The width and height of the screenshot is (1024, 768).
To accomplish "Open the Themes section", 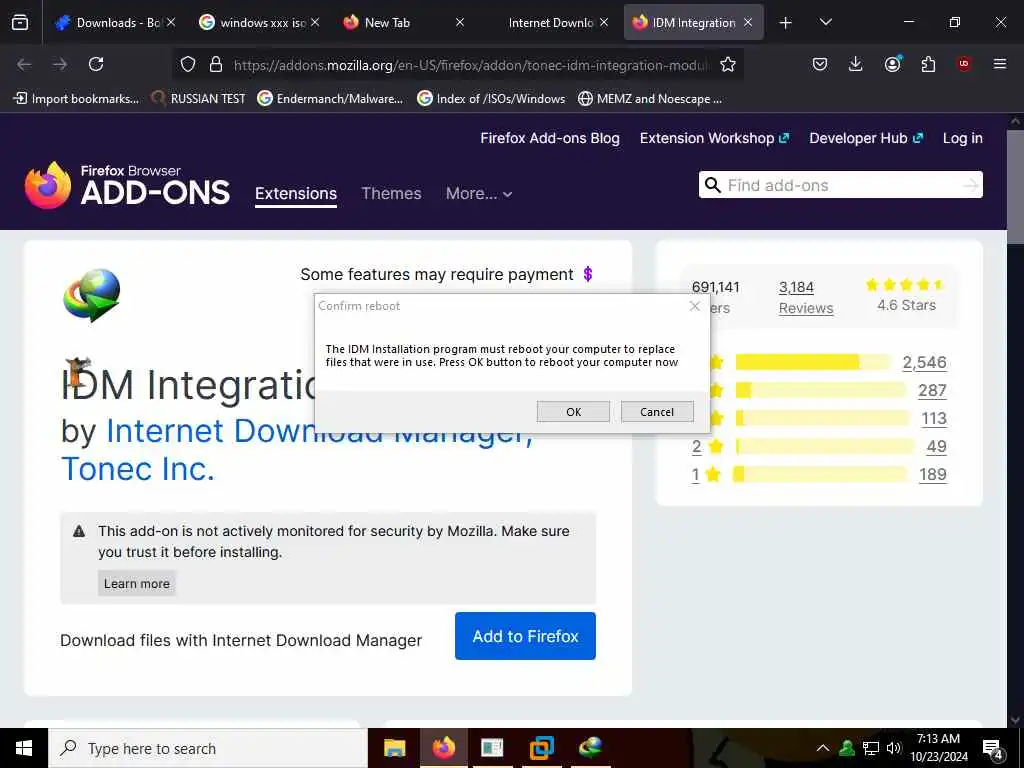I will tap(391, 193).
